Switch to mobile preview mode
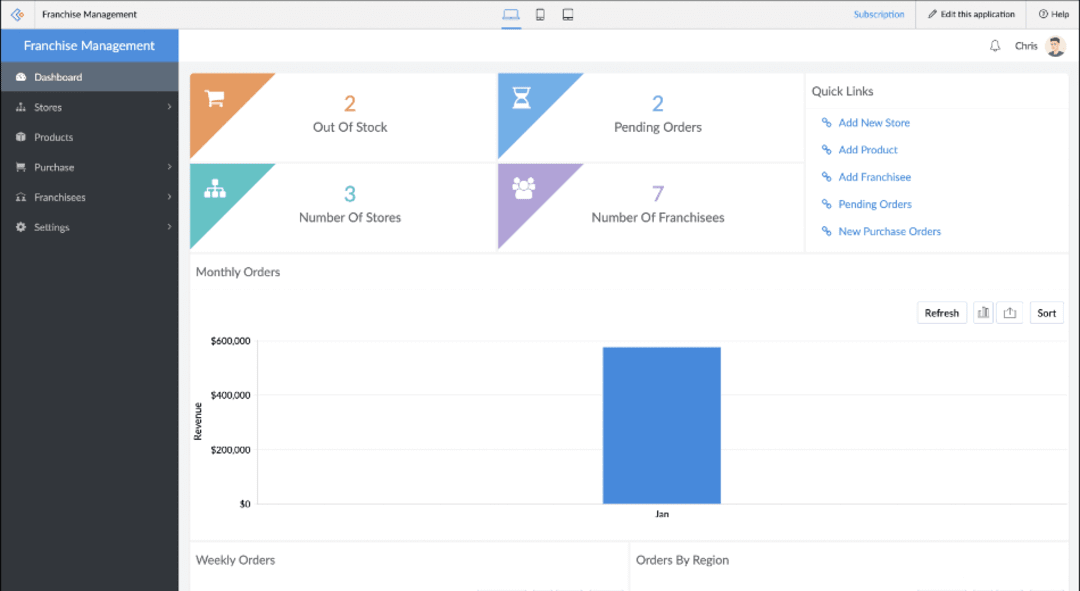This screenshot has width=1080, height=591. [x=540, y=14]
